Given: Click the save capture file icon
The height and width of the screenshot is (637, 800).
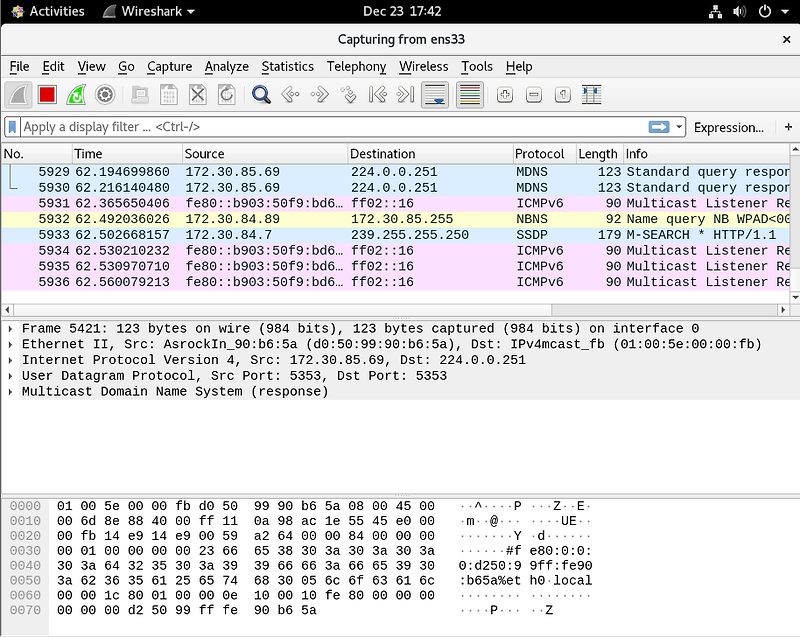Looking at the screenshot, I should click(x=169, y=95).
